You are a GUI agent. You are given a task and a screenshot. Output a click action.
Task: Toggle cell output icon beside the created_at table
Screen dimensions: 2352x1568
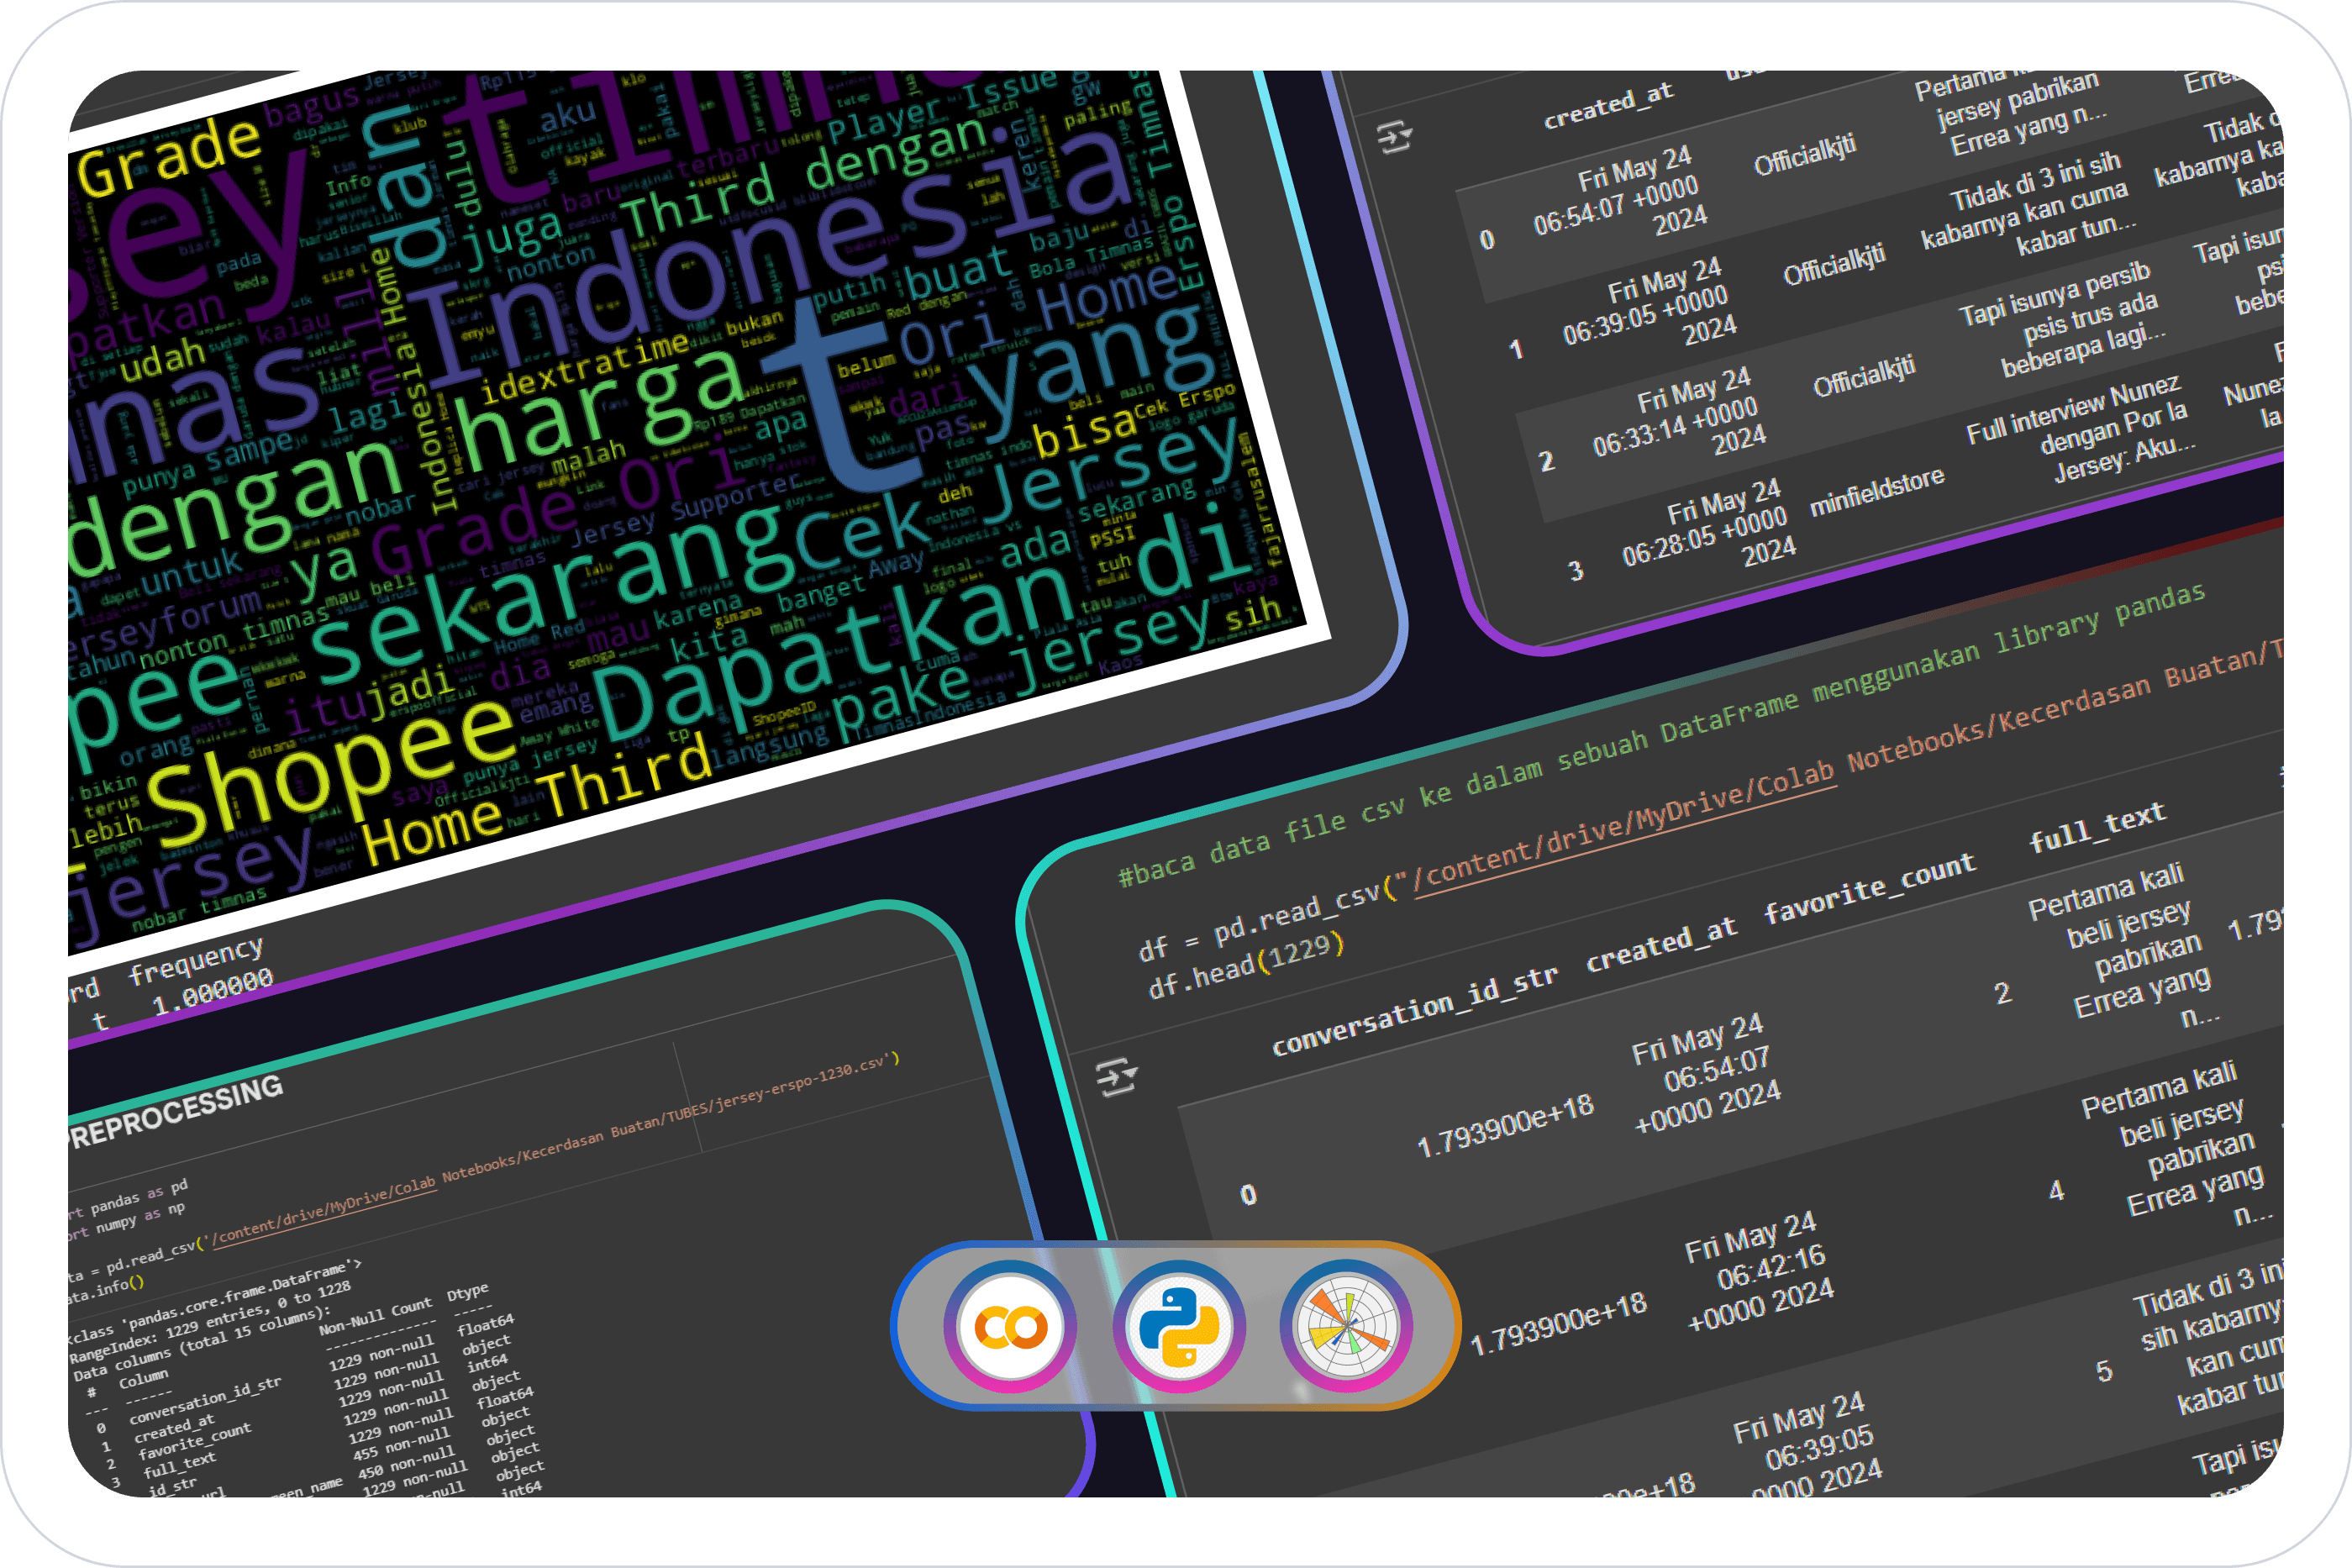(x=1395, y=137)
